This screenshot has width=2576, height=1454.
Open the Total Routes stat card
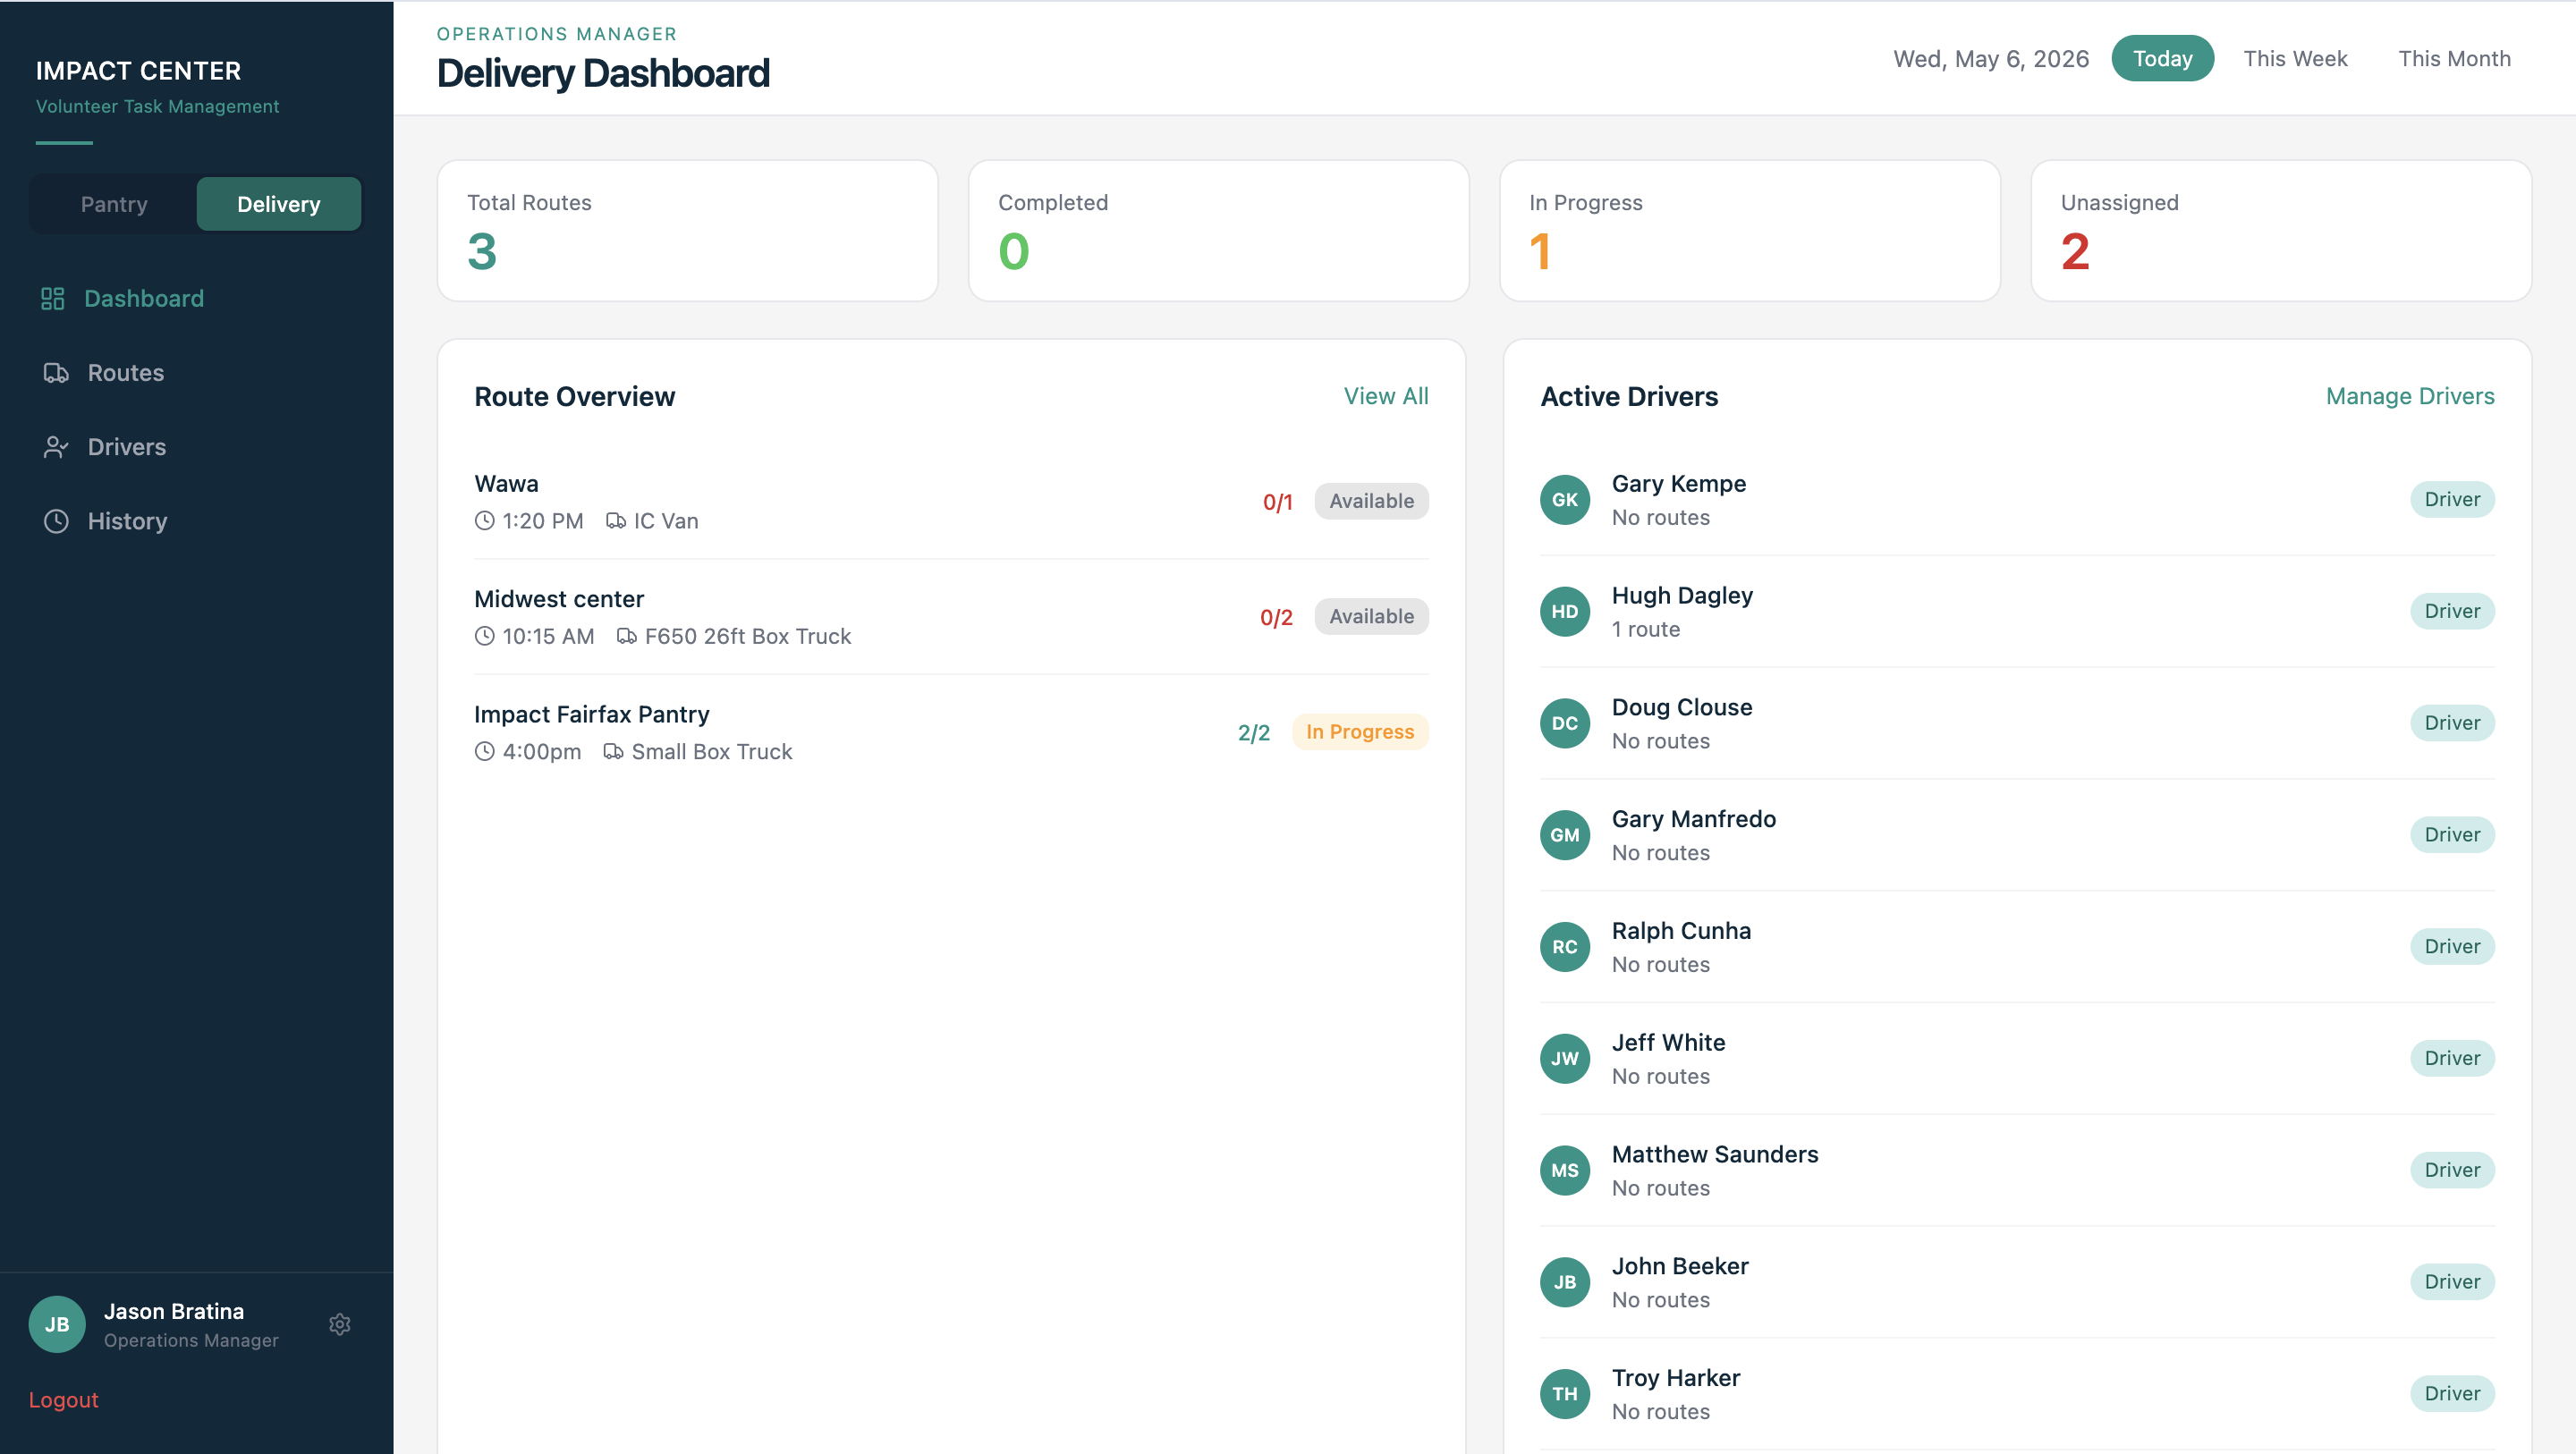pyautogui.click(x=688, y=231)
